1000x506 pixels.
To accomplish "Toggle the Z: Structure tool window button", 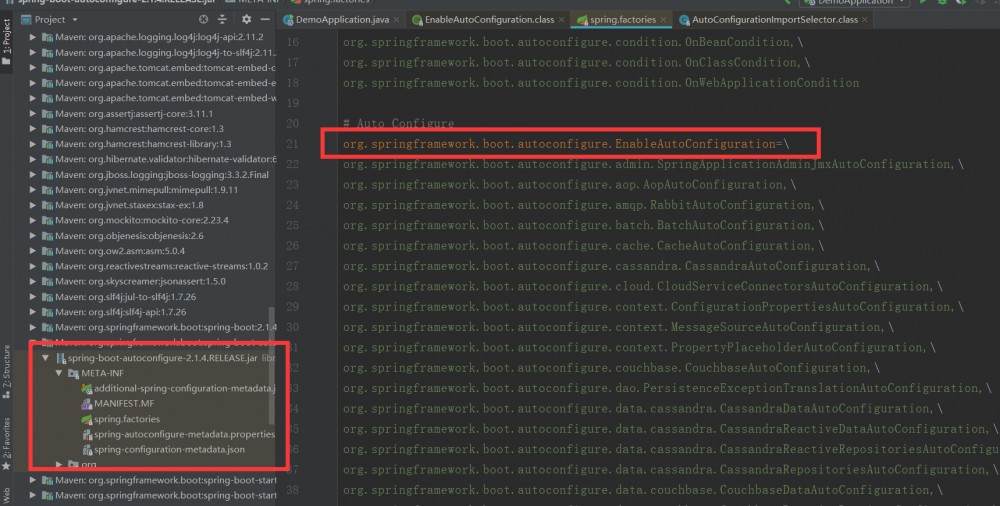I will tap(6, 371).
